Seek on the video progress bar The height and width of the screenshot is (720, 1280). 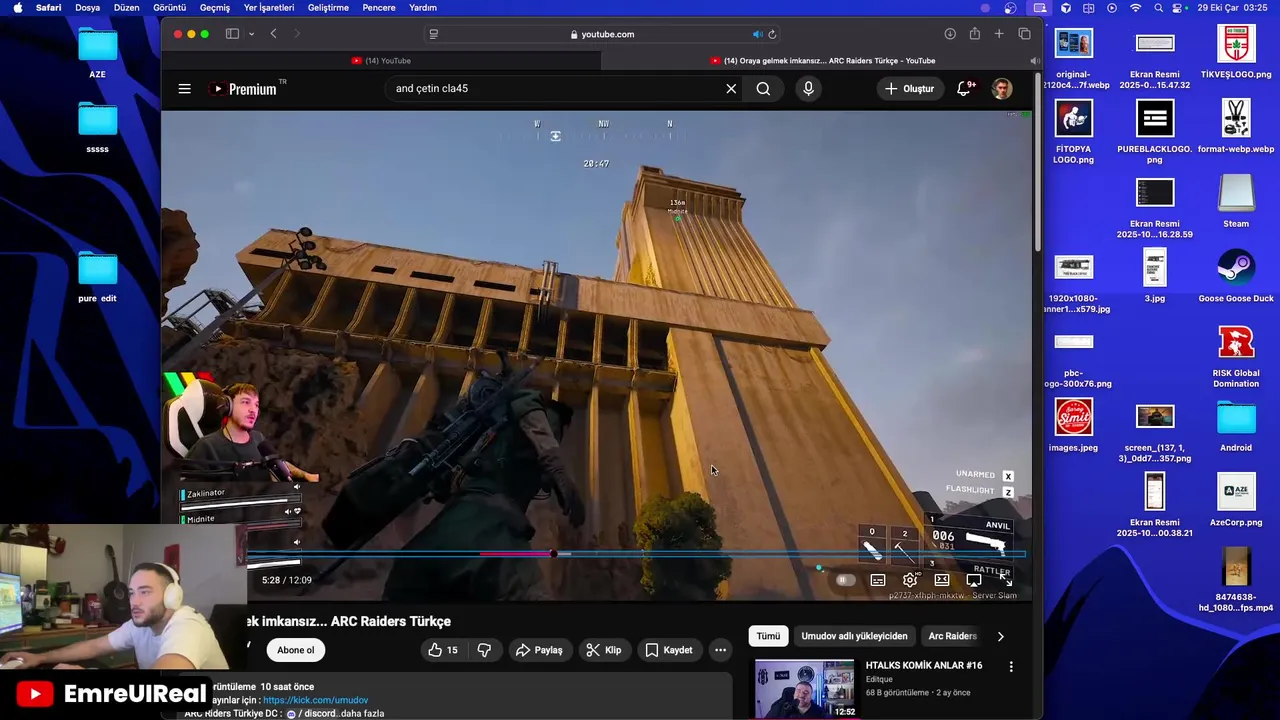click(636, 554)
